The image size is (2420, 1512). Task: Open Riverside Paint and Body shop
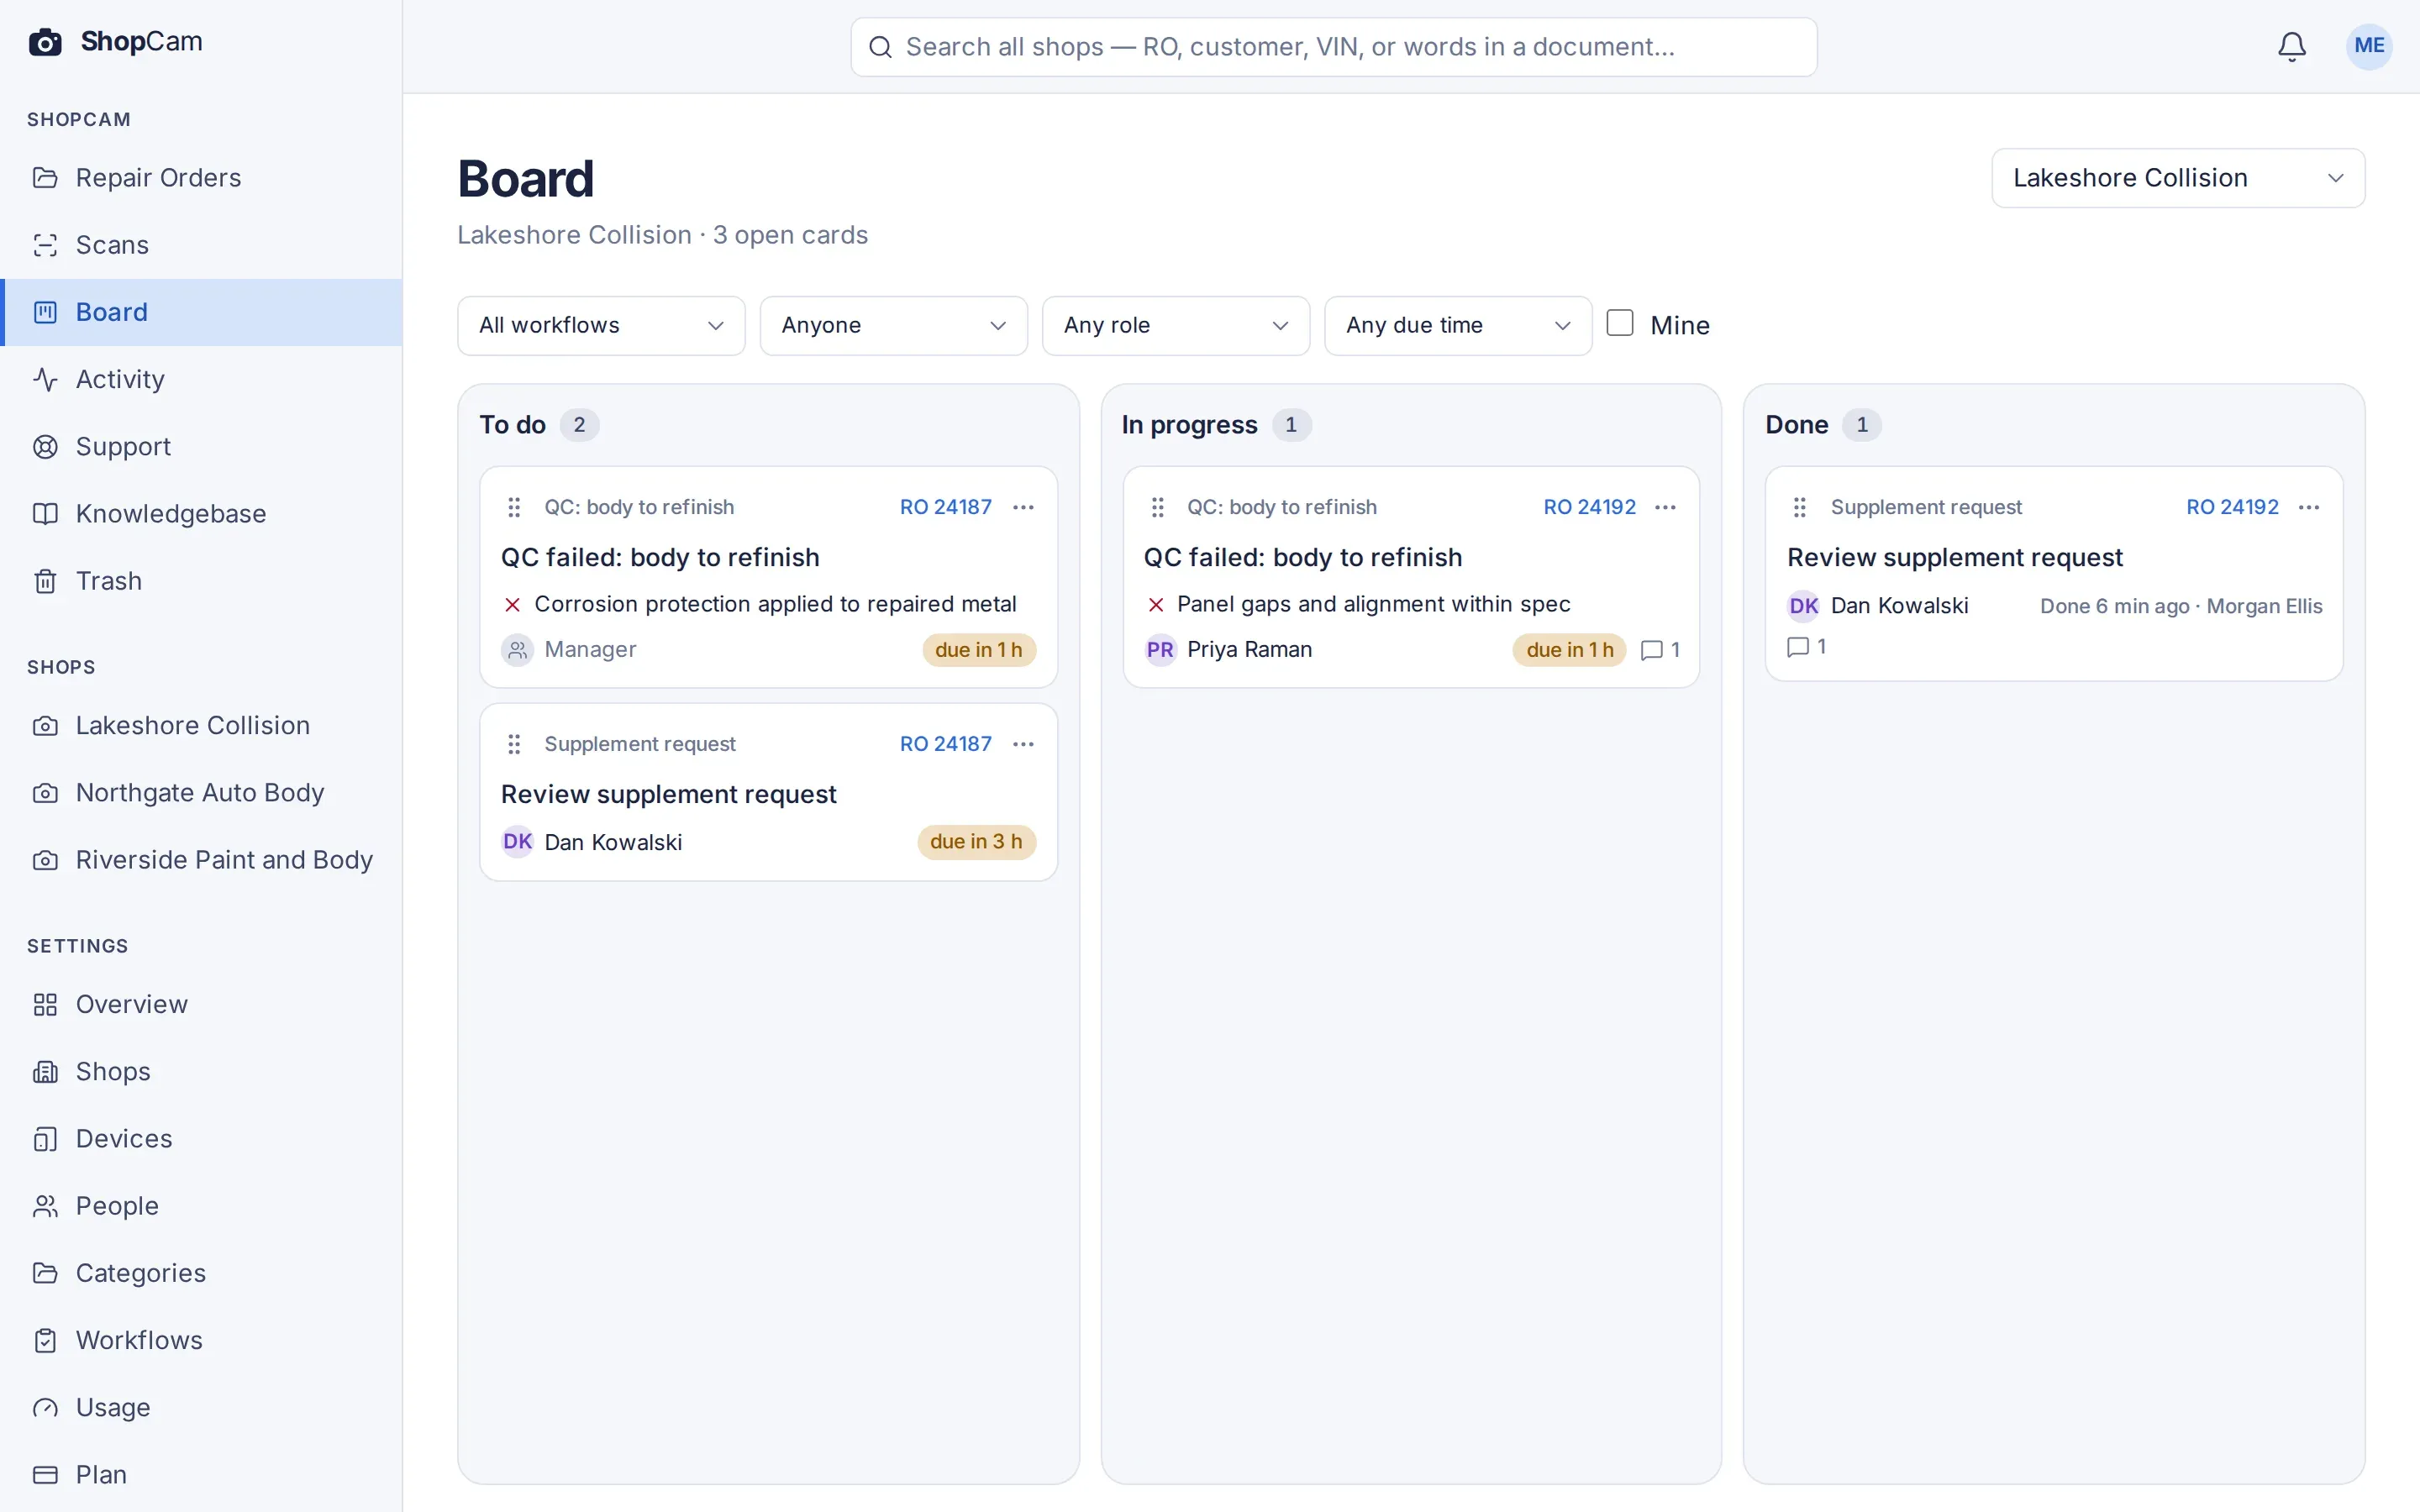pos(201,860)
